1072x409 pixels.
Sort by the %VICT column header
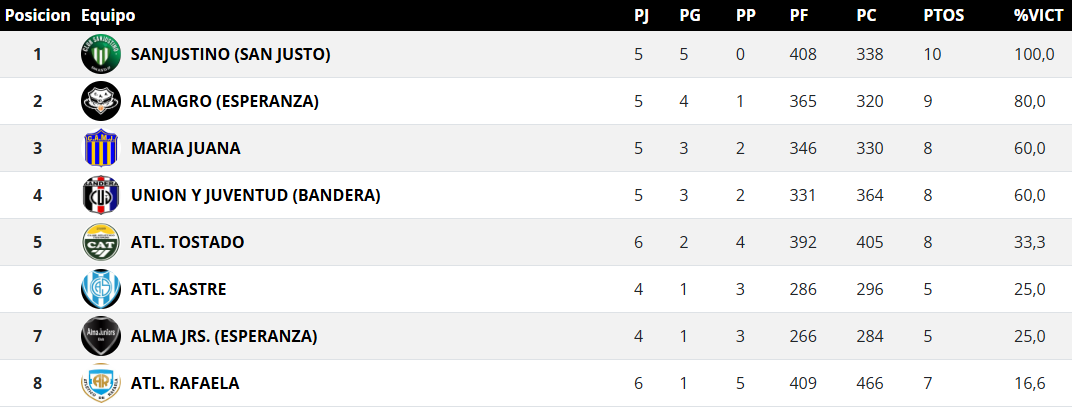[1033, 16]
